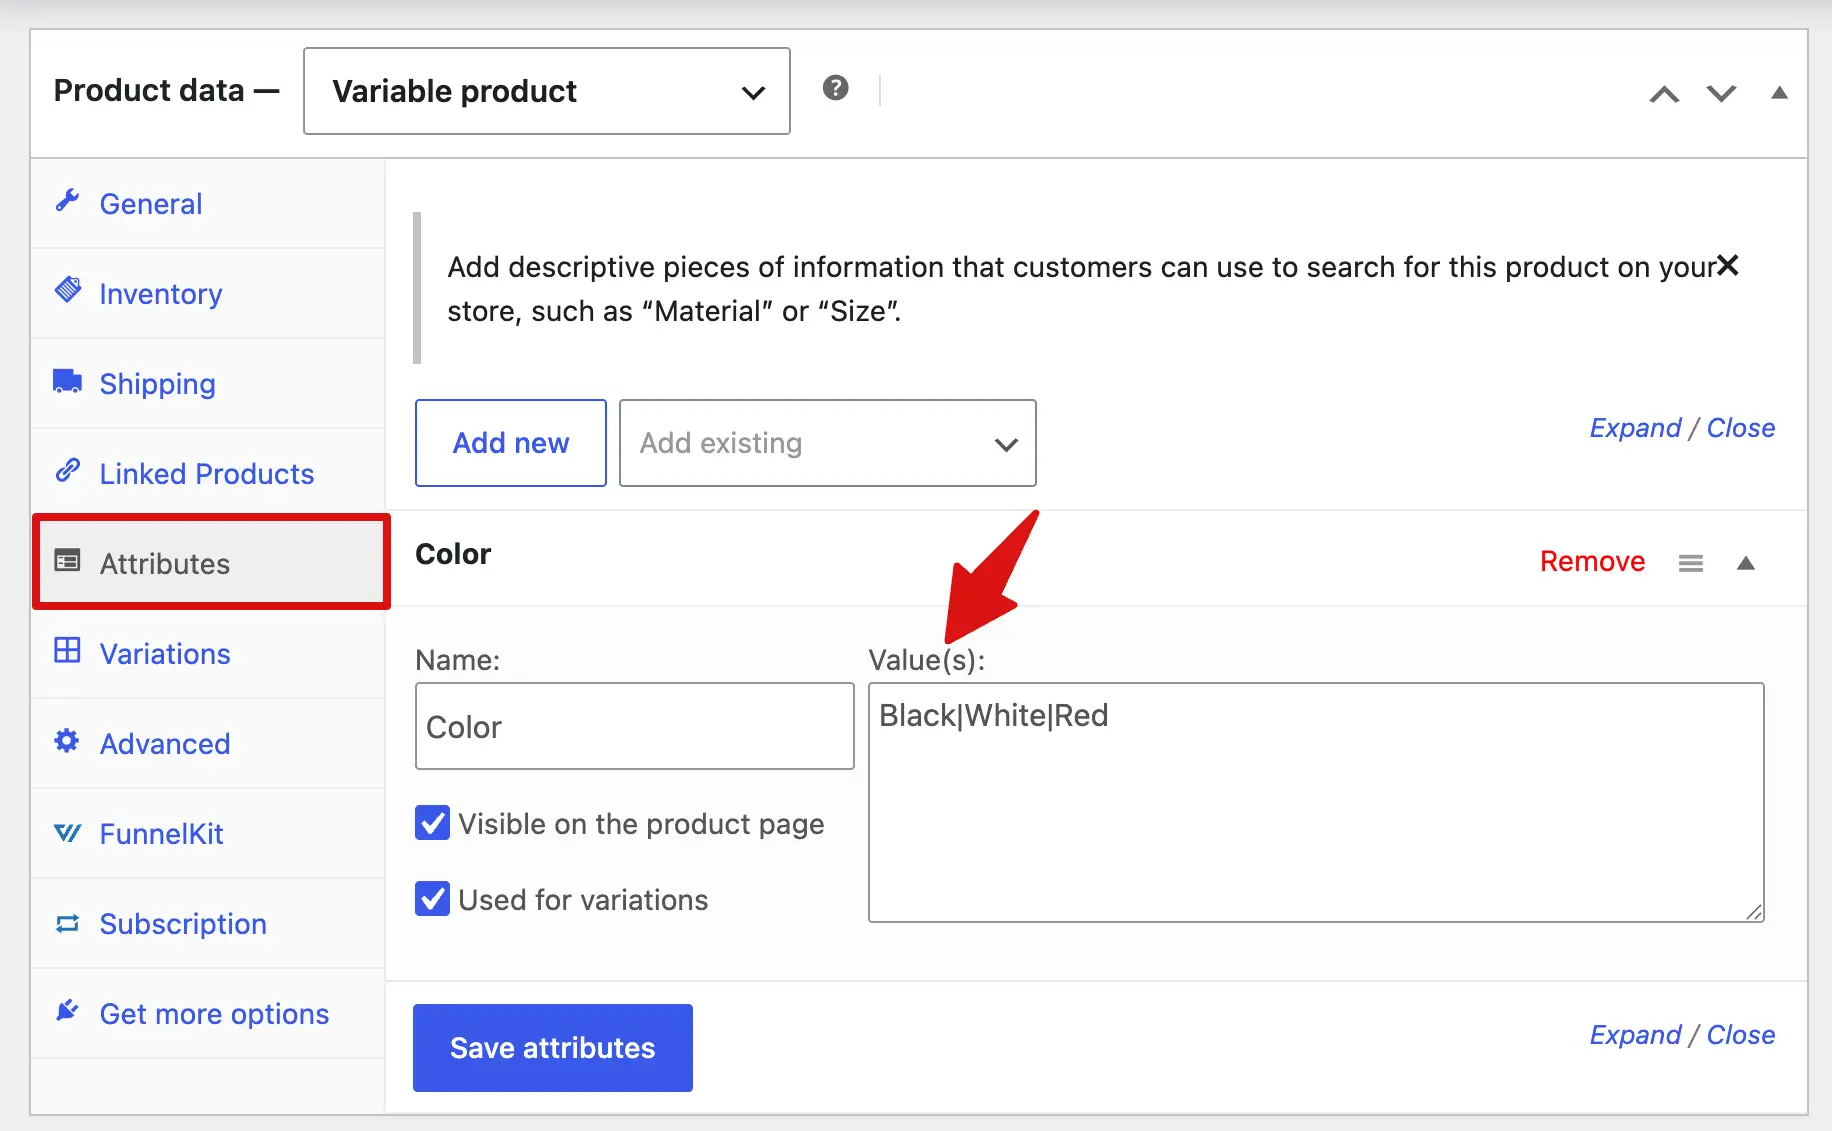Click the Subscription loop icon
The height and width of the screenshot is (1131, 1832).
(x=67, y=923)
